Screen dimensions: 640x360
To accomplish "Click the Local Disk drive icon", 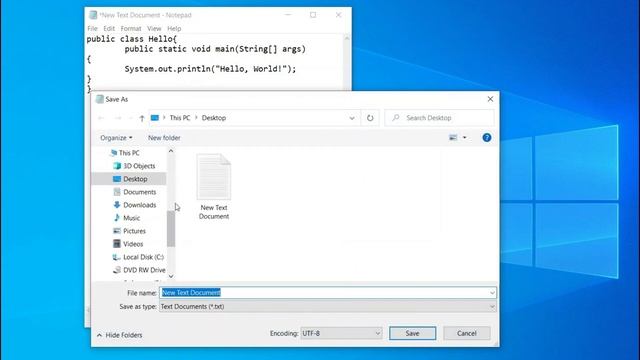I will point(116,257).
